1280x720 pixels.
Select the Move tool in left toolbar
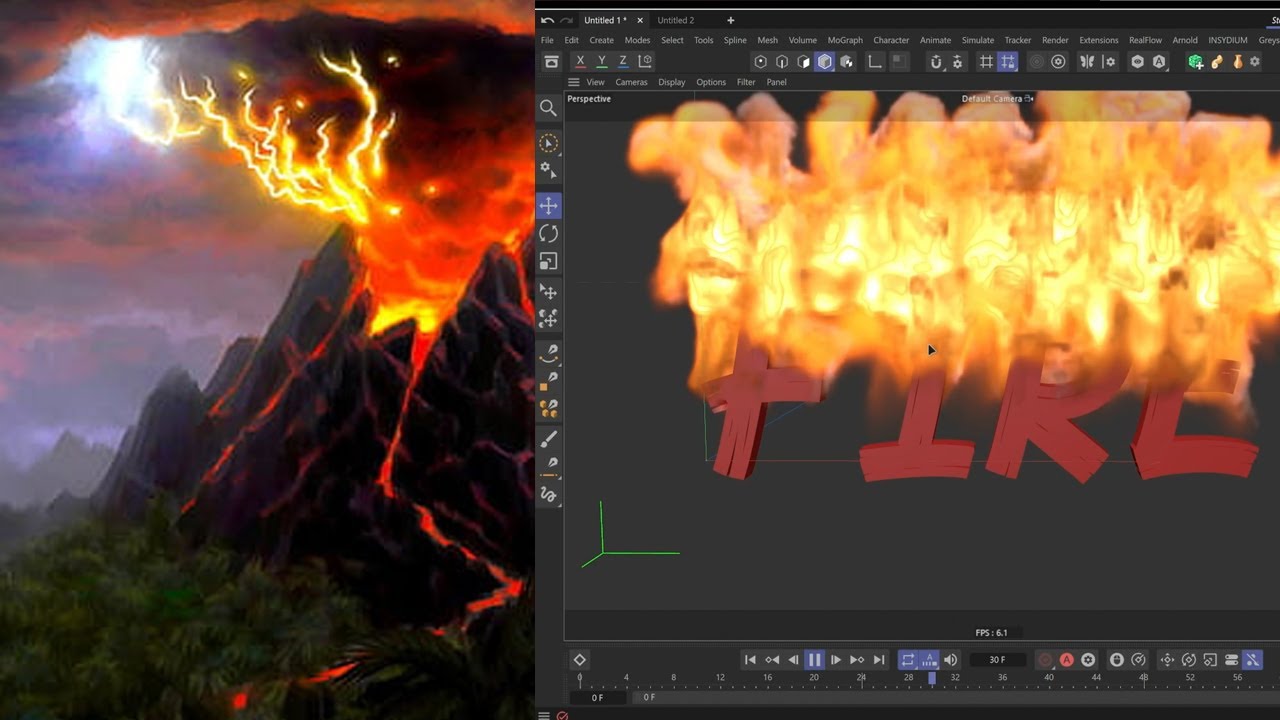(x=548, y=206)
